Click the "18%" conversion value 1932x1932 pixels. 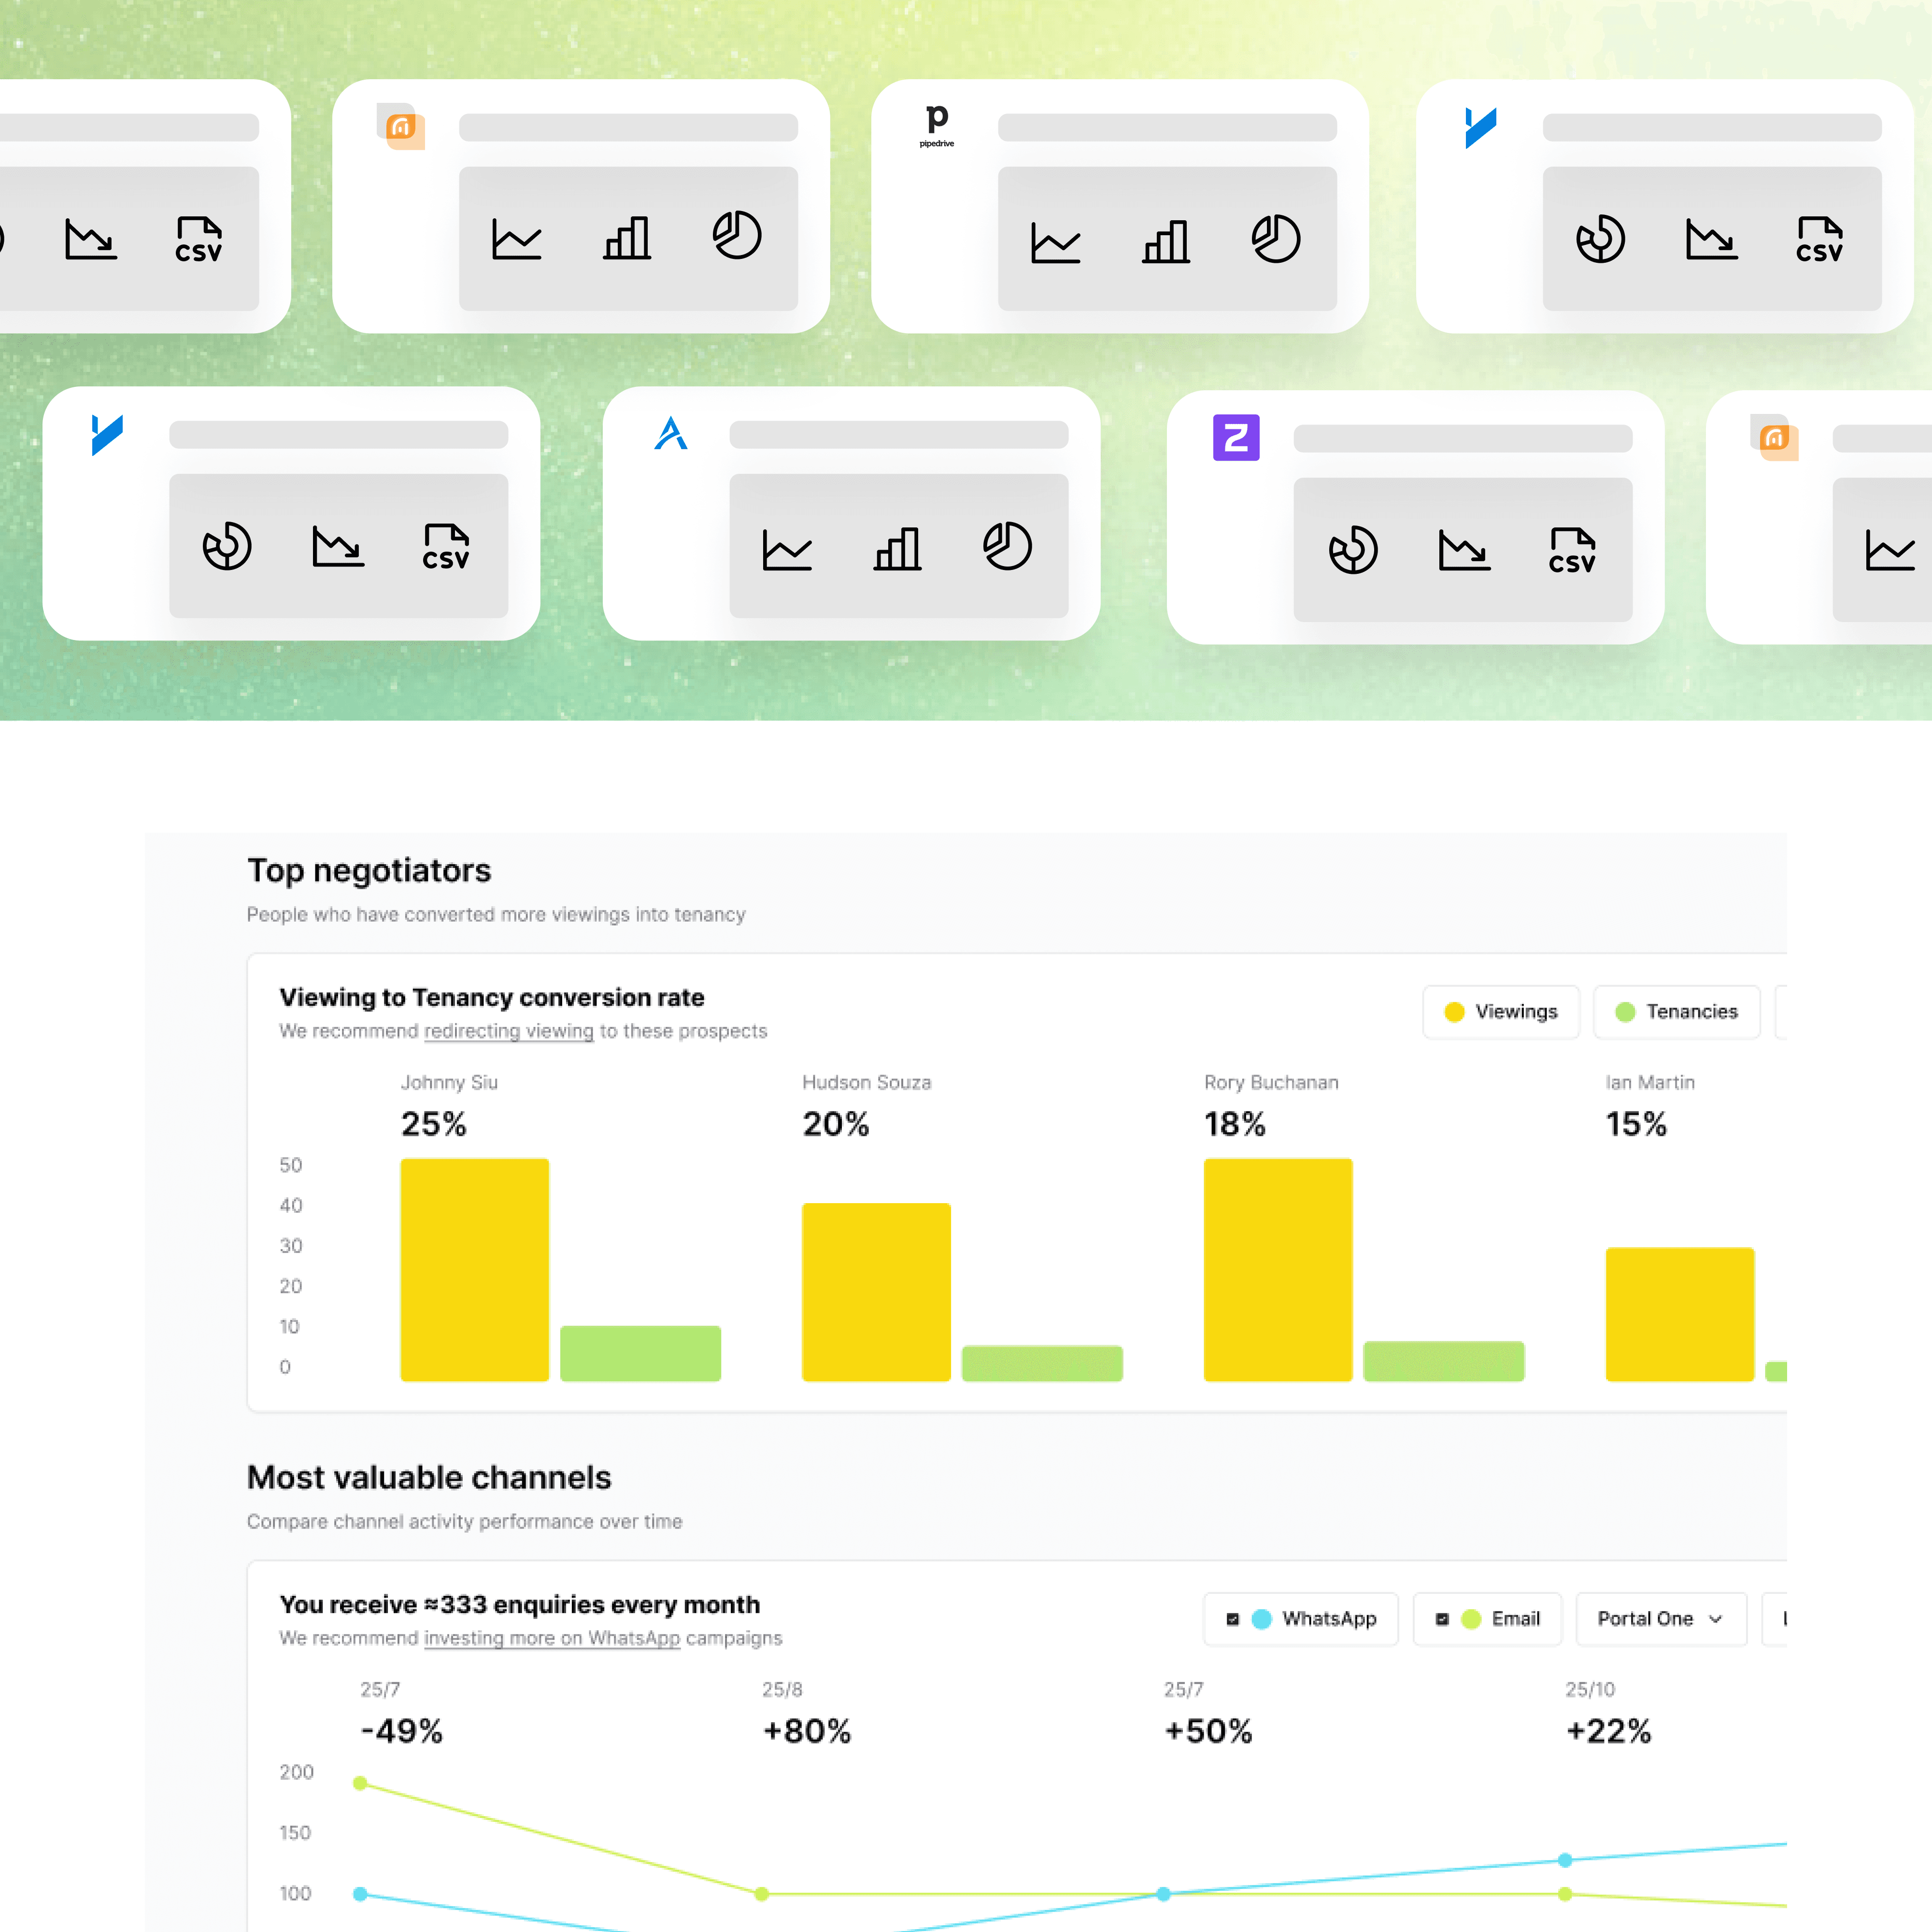click(1236, 1124)
